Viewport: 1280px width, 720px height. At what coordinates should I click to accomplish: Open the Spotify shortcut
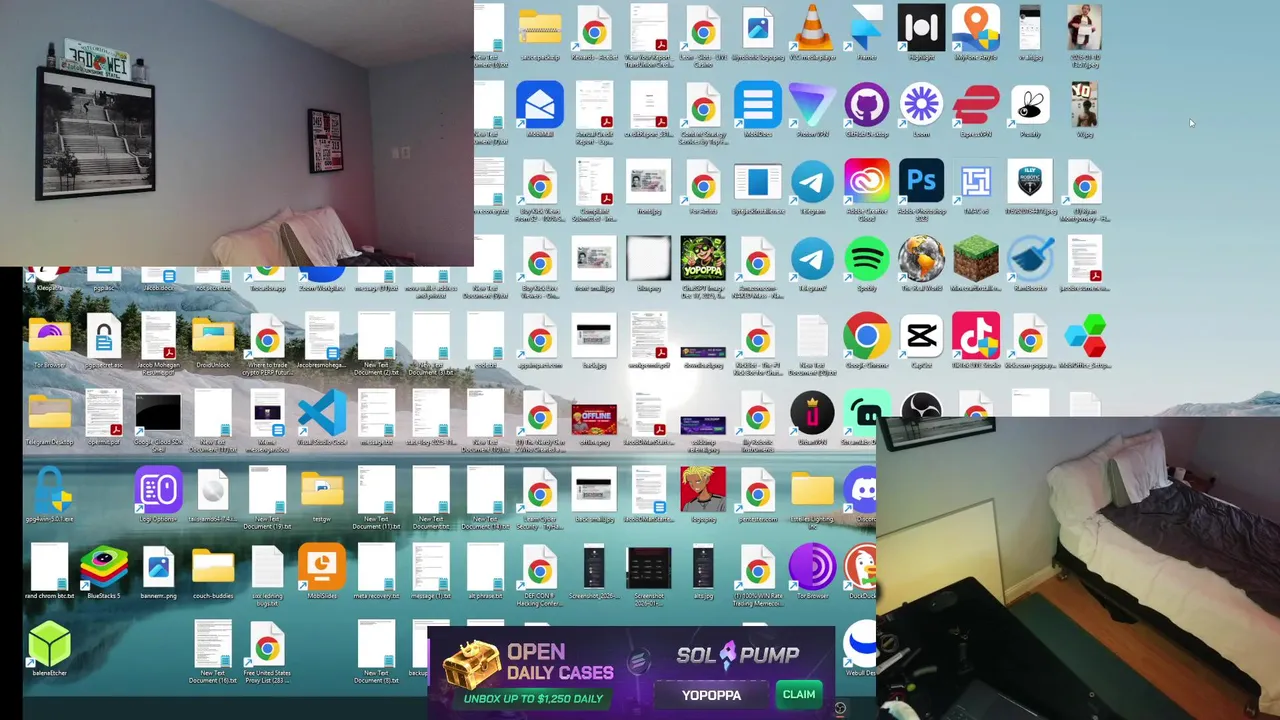866,260
